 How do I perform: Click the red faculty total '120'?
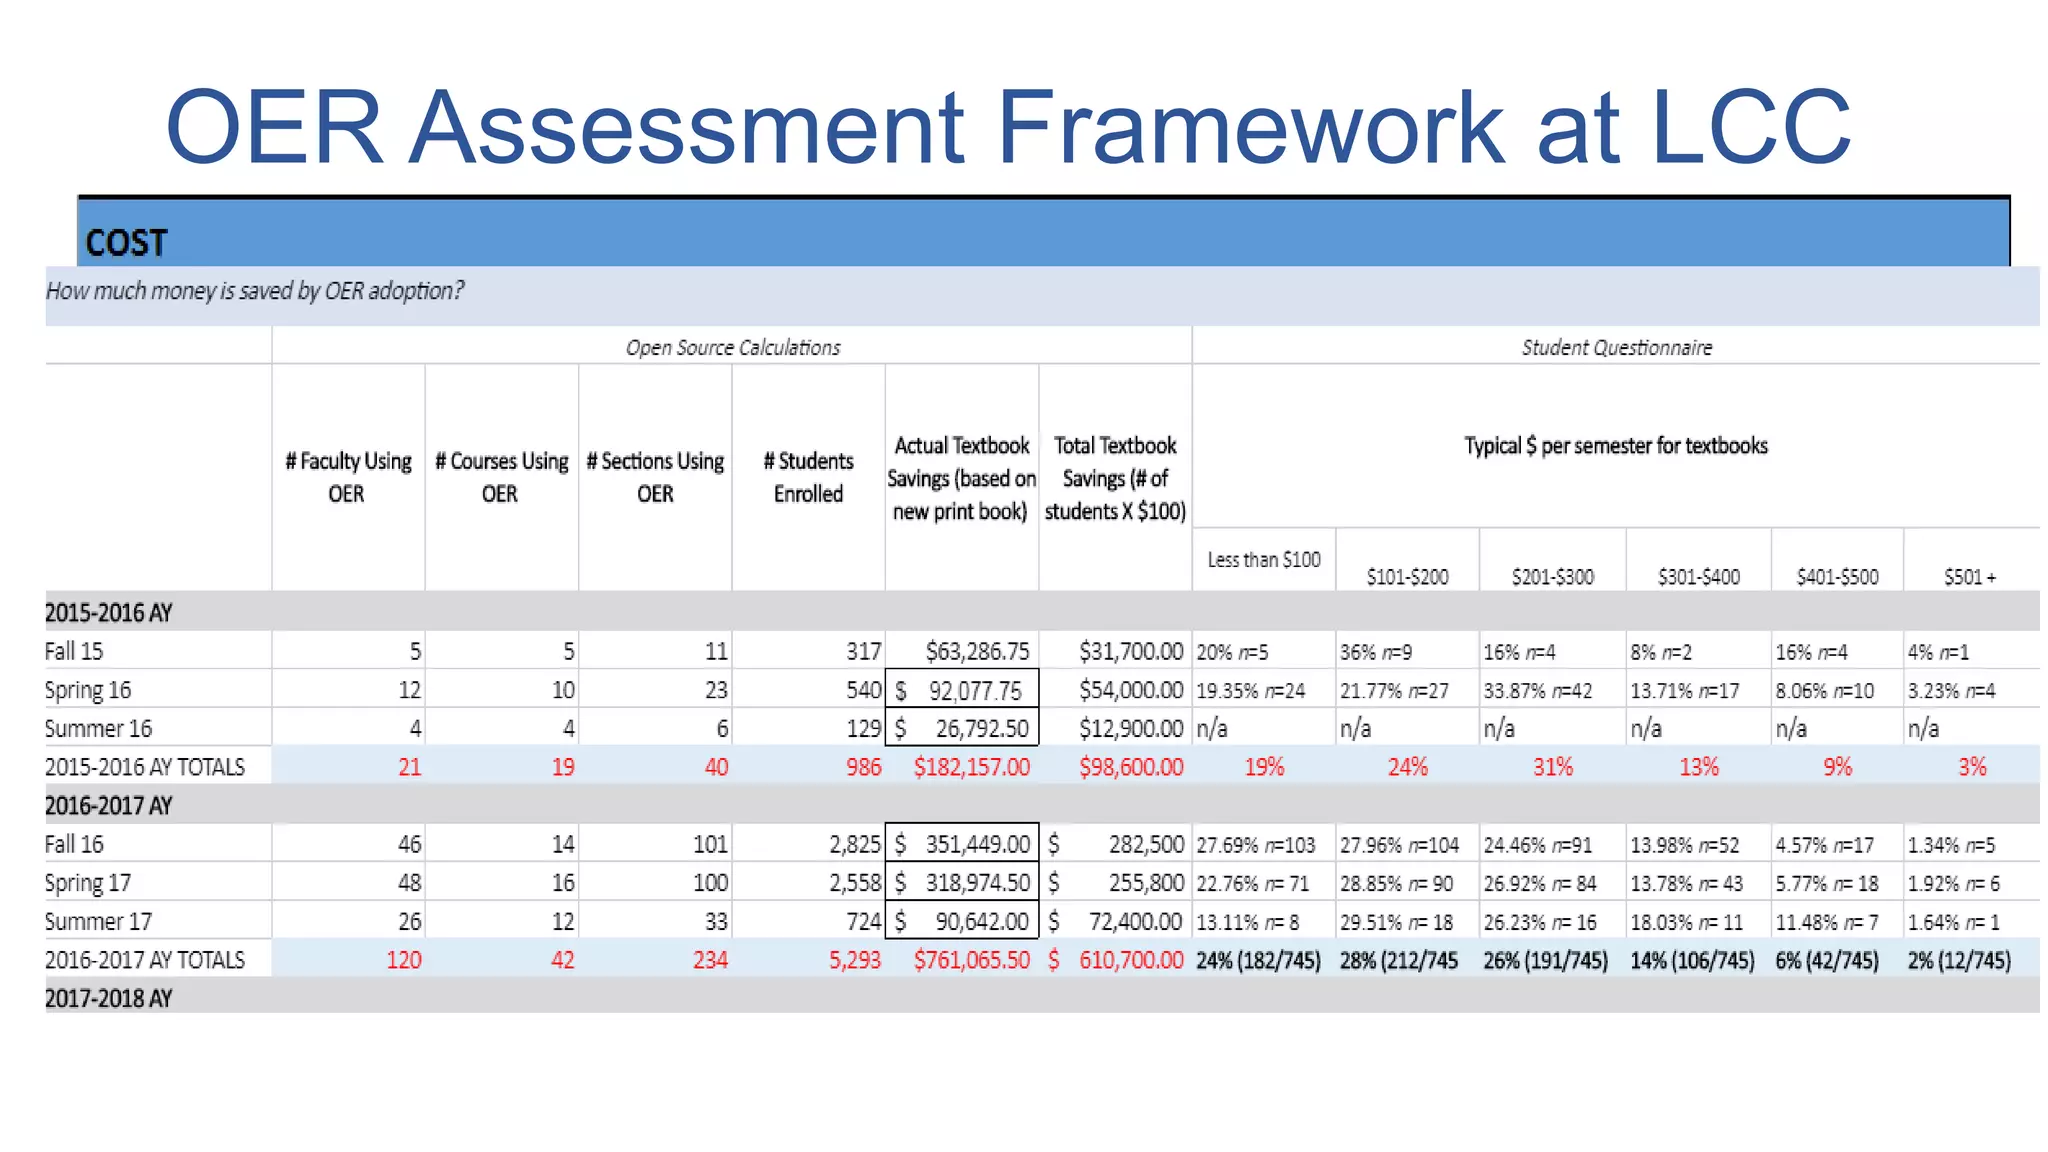click(404, 960)
